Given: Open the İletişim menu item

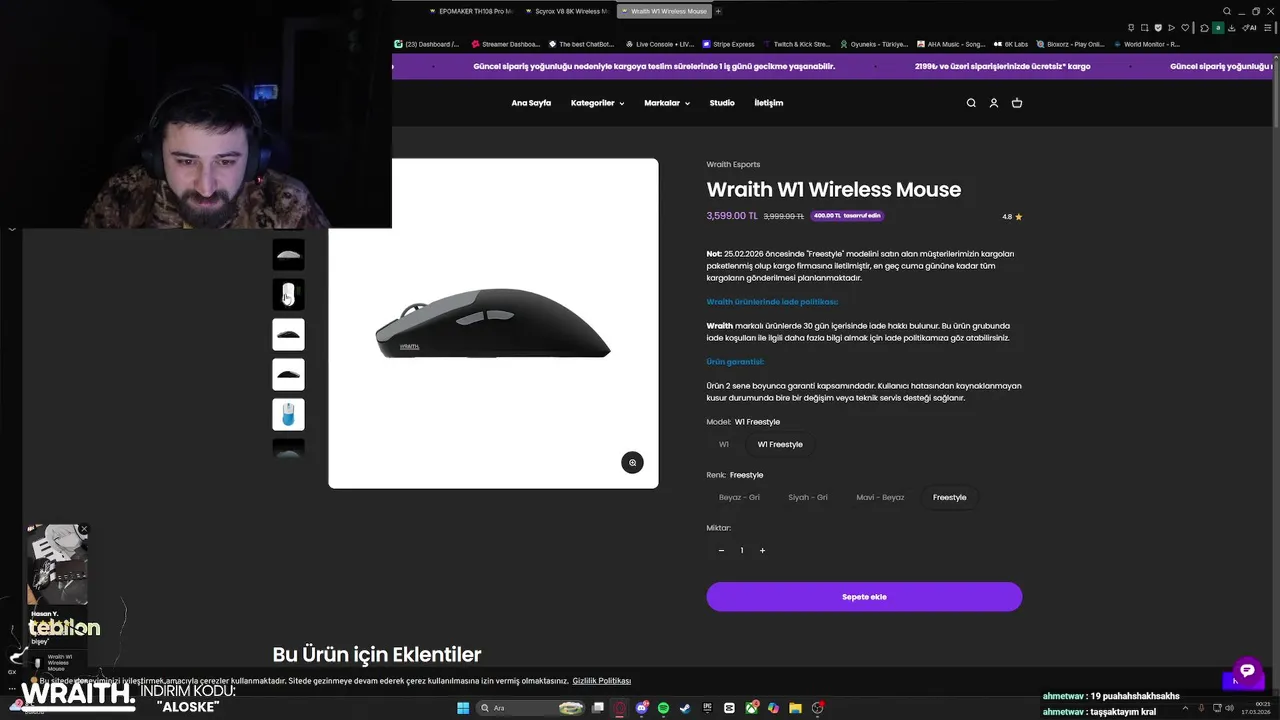Looking at the screenshot, I should click(768, 103).
